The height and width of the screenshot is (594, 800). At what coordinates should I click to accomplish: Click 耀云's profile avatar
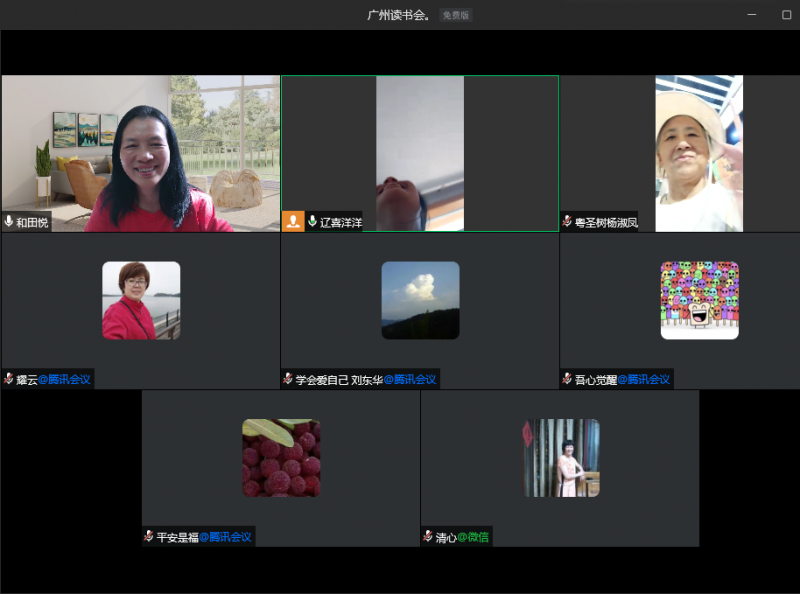click(x=141, y=300)
